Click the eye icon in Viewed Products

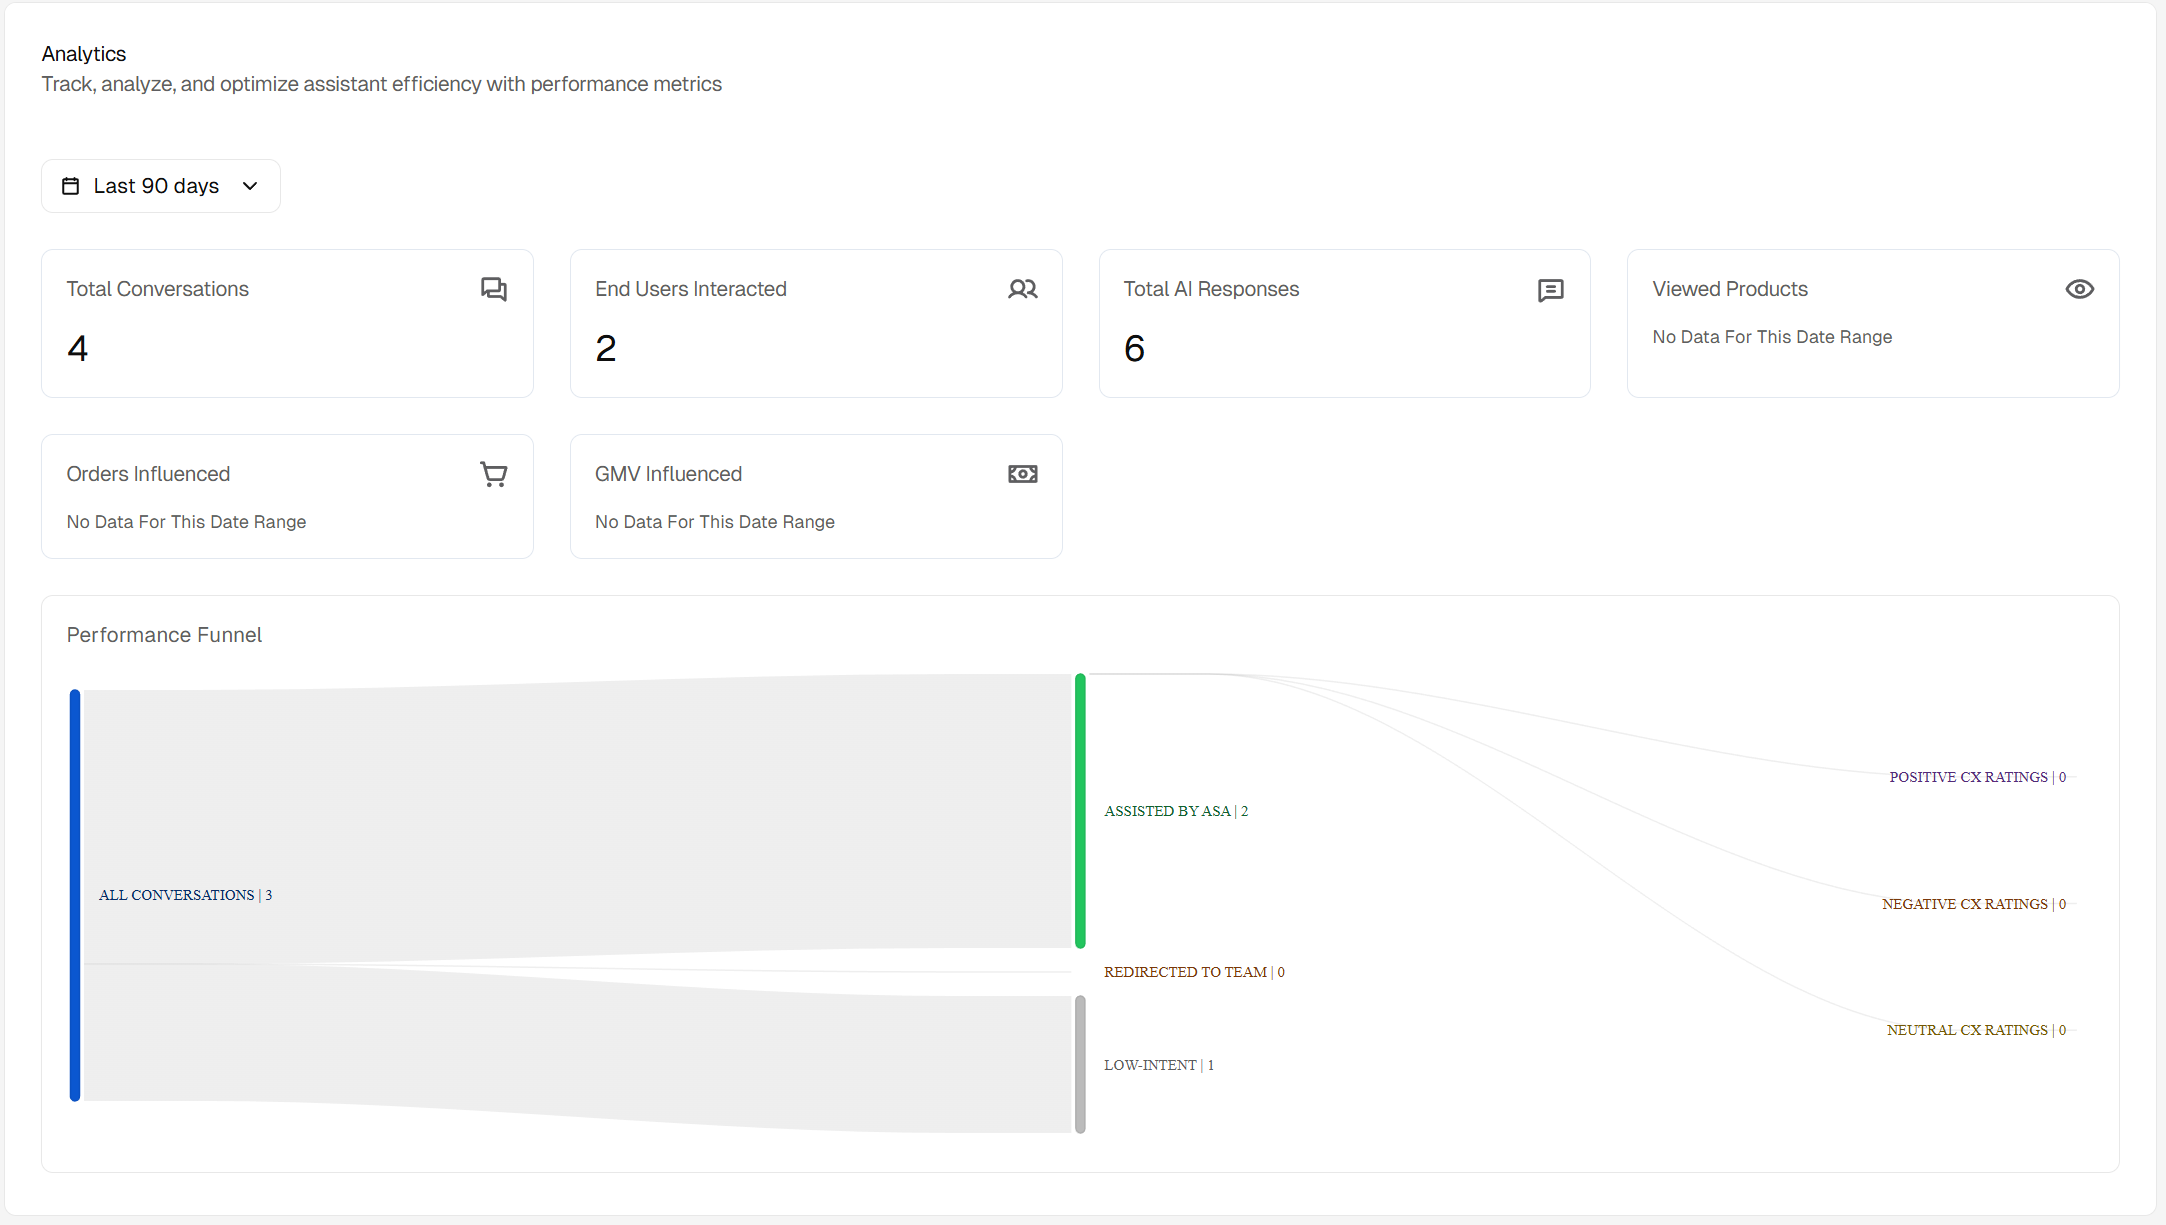2079,289
